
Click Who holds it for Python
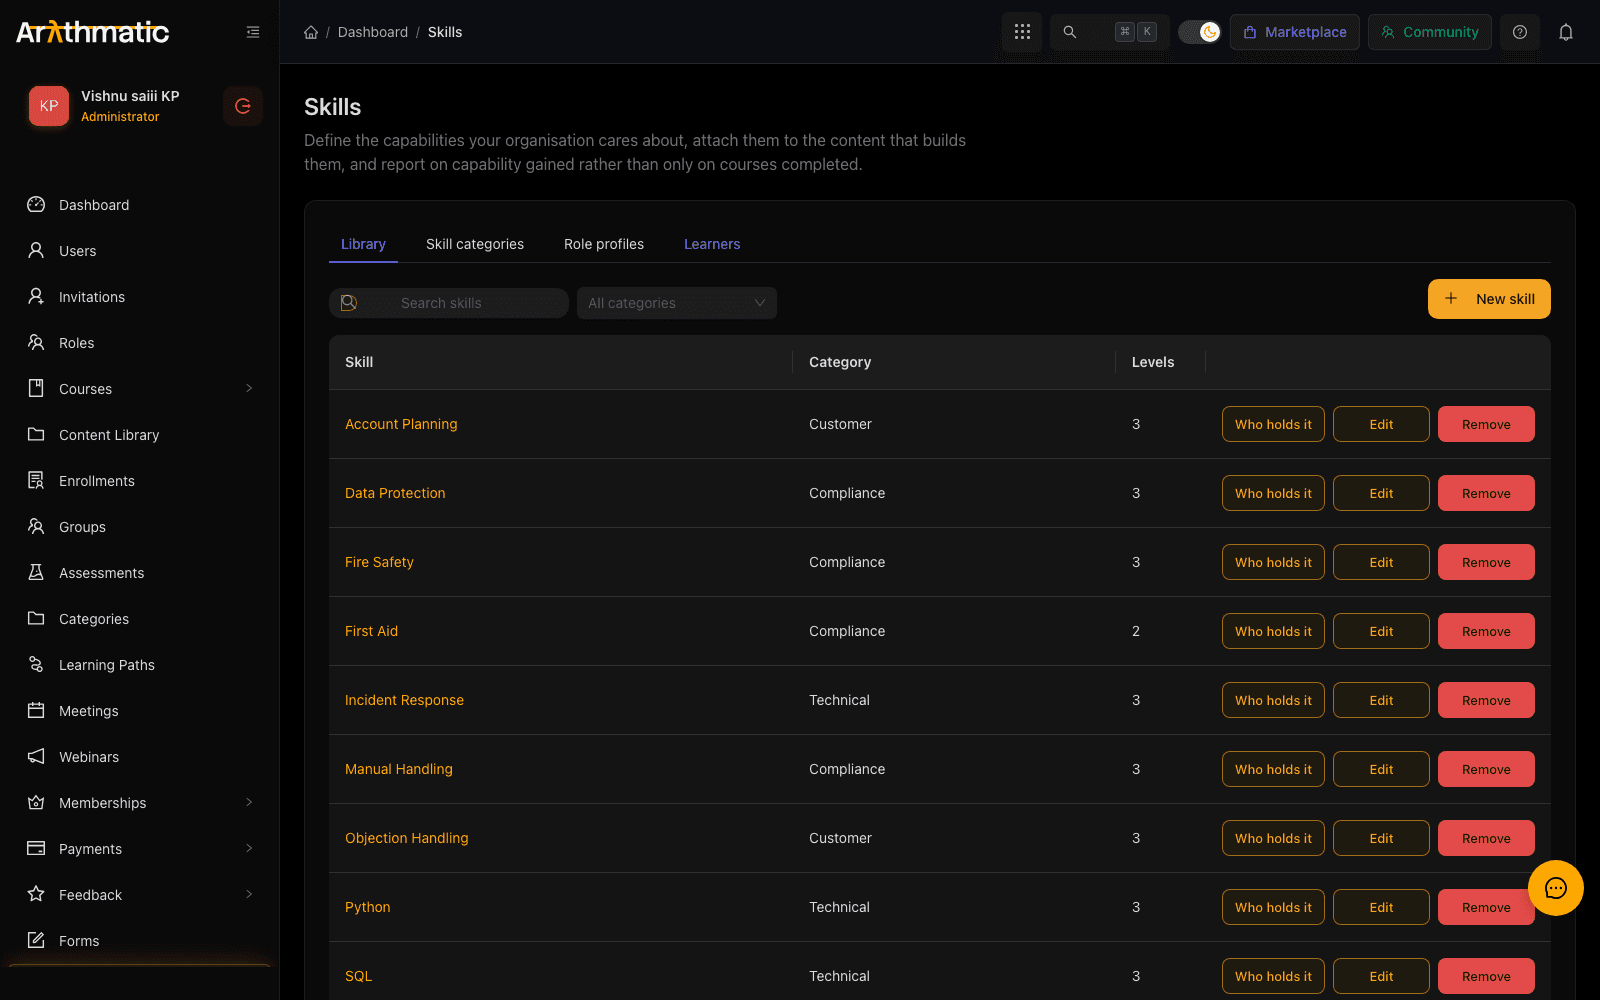[x=1273, y=907]
